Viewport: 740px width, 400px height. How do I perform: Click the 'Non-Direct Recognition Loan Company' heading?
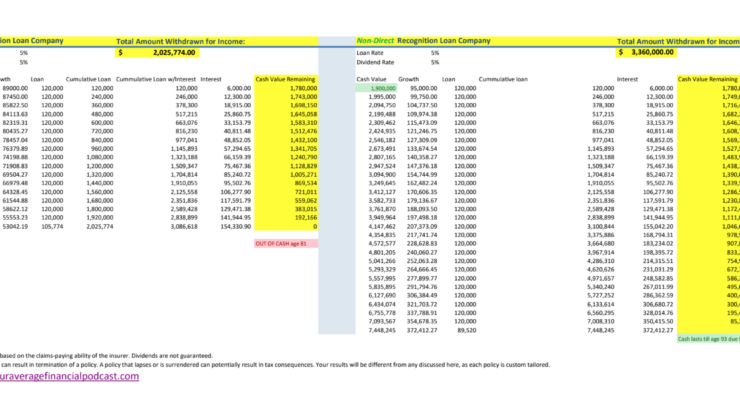click(x=423, y=41)
